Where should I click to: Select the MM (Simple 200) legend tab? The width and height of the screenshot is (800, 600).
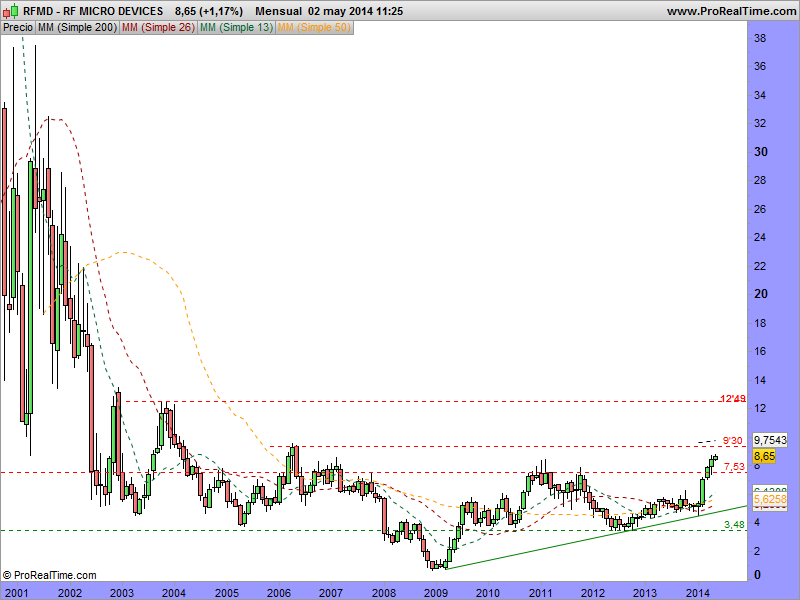coord(77,28)
